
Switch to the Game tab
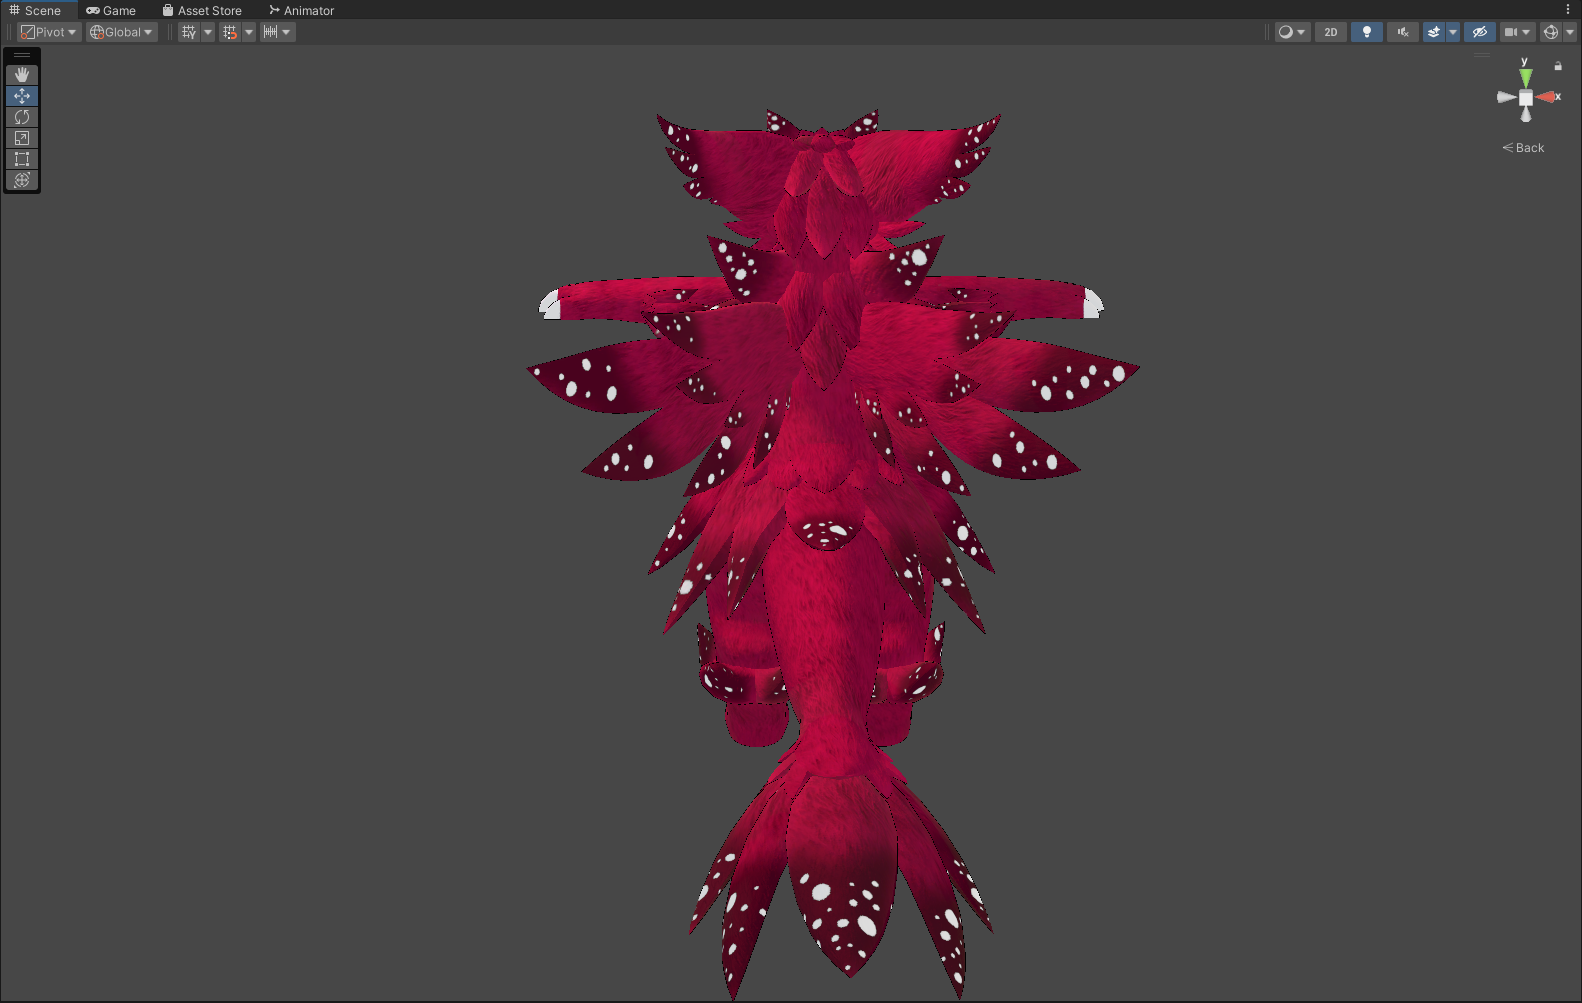coord(111,10)
